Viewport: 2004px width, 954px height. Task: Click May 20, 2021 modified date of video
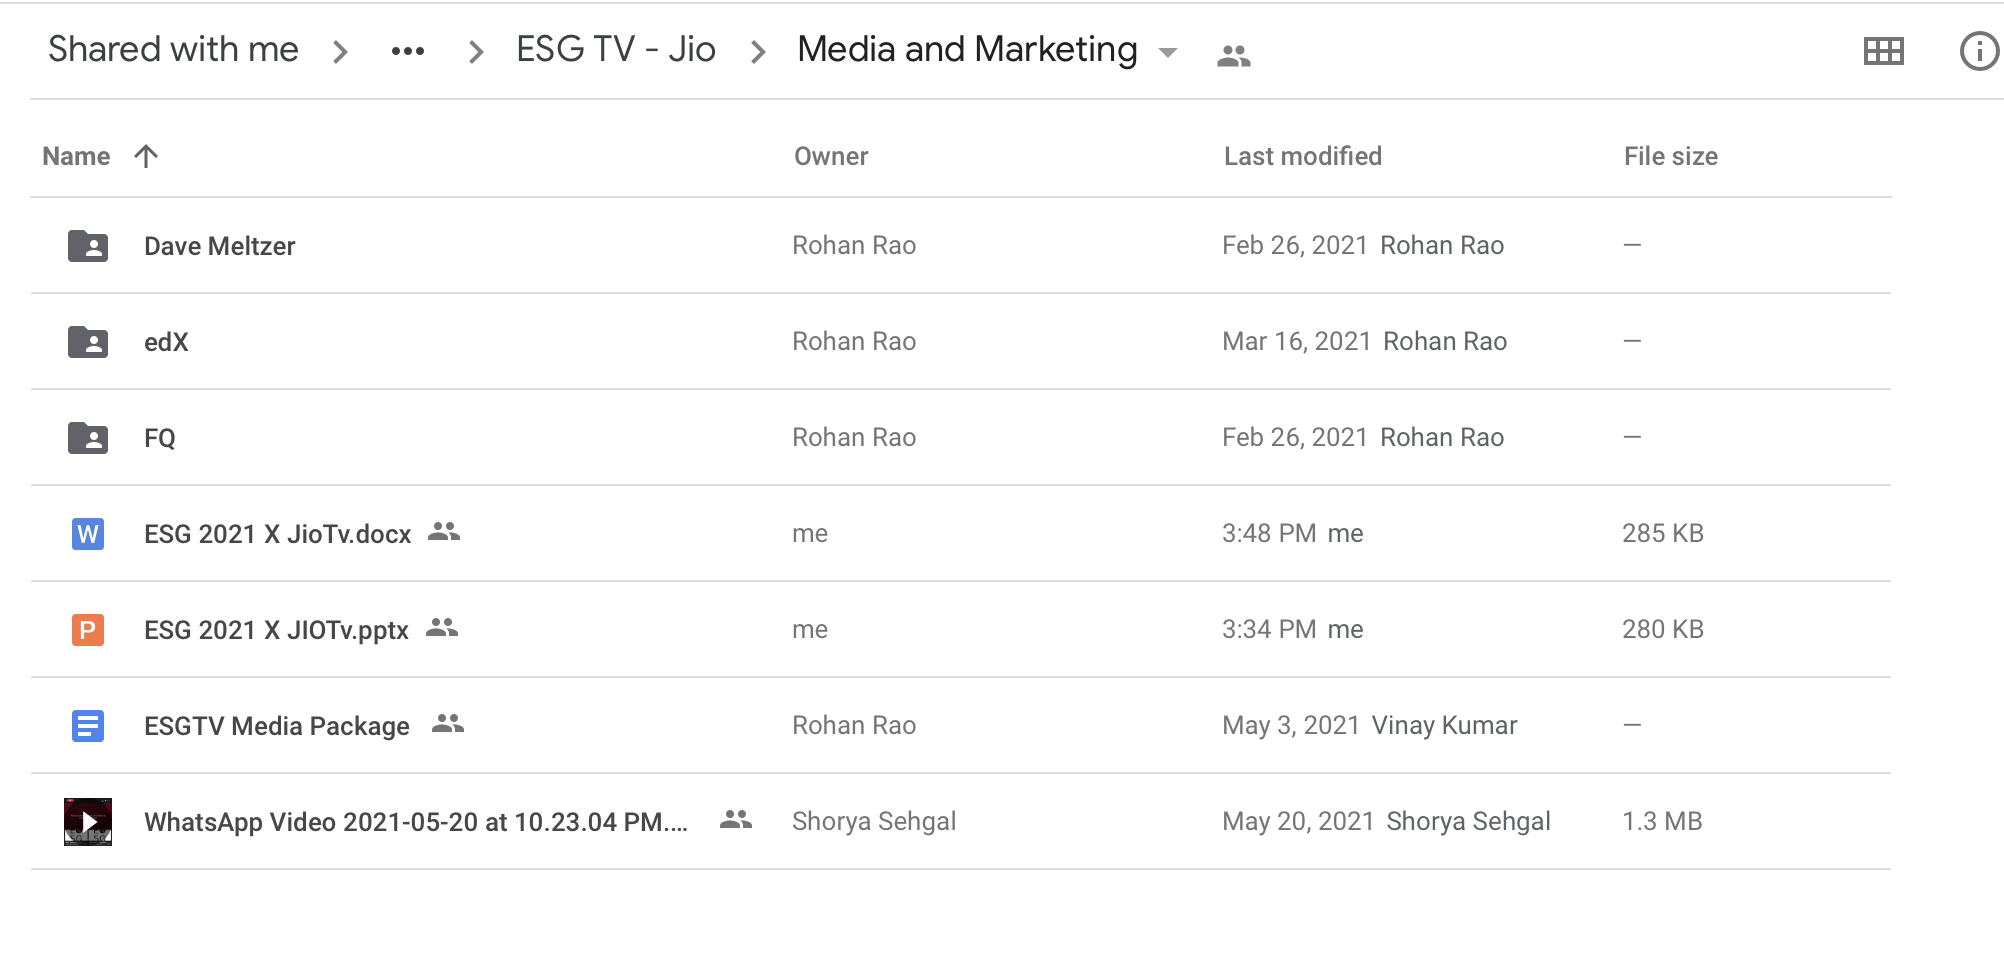(x=1298, y=821)
